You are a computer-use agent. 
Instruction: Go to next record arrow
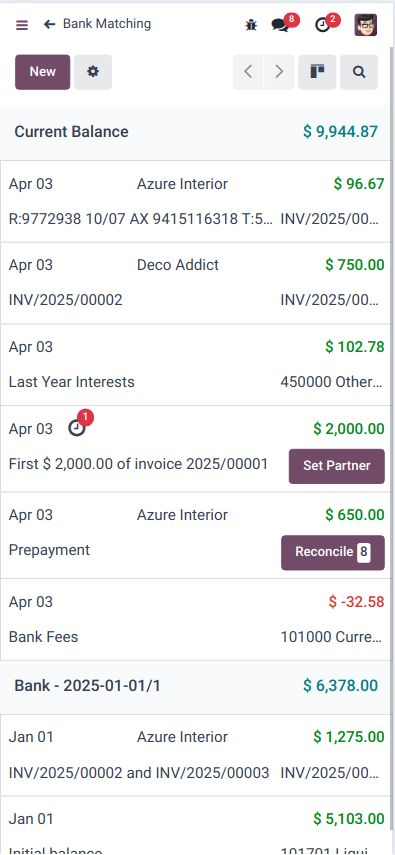[279, 72]
